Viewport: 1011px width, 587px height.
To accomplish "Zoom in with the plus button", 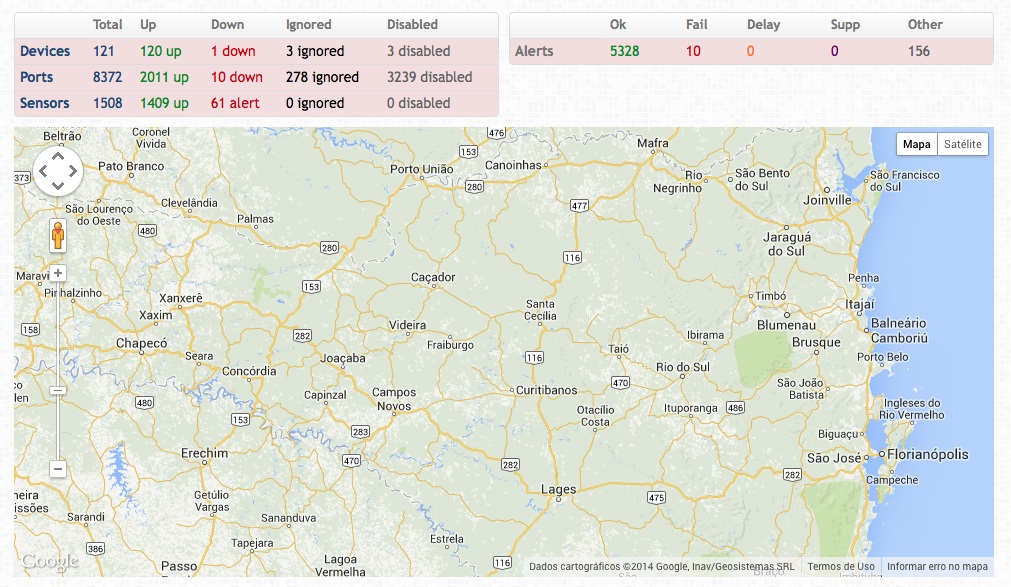I will (x=58, y=273).
